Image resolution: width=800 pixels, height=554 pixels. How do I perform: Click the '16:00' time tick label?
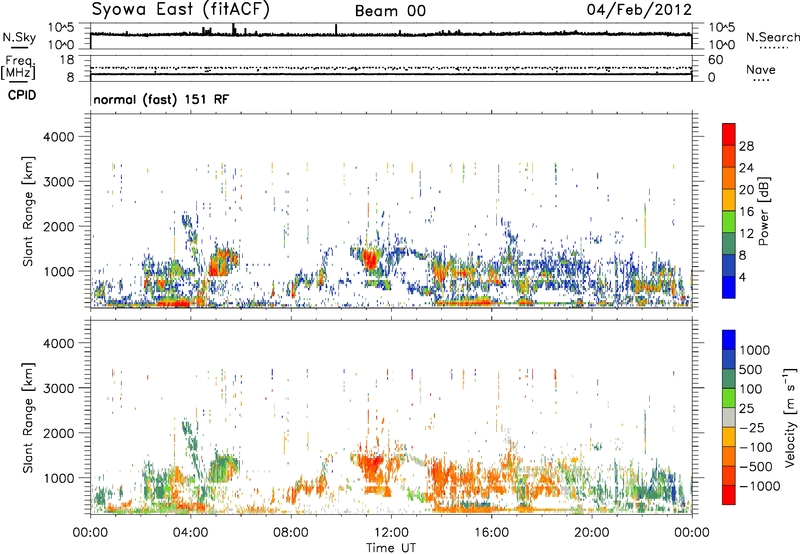tap(491, 533)
